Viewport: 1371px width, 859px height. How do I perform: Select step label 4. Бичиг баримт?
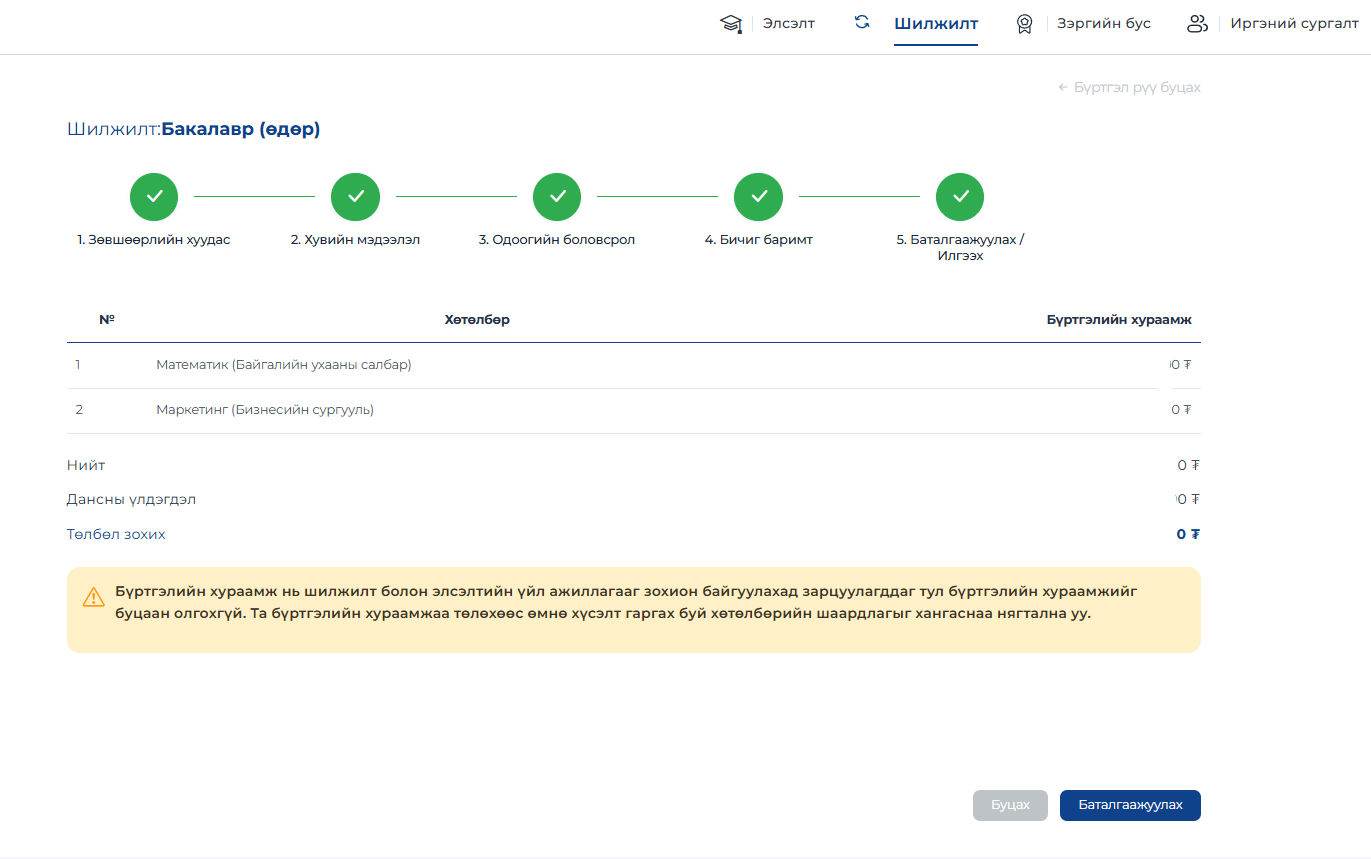pyautogui.click(x=758, y=240)
